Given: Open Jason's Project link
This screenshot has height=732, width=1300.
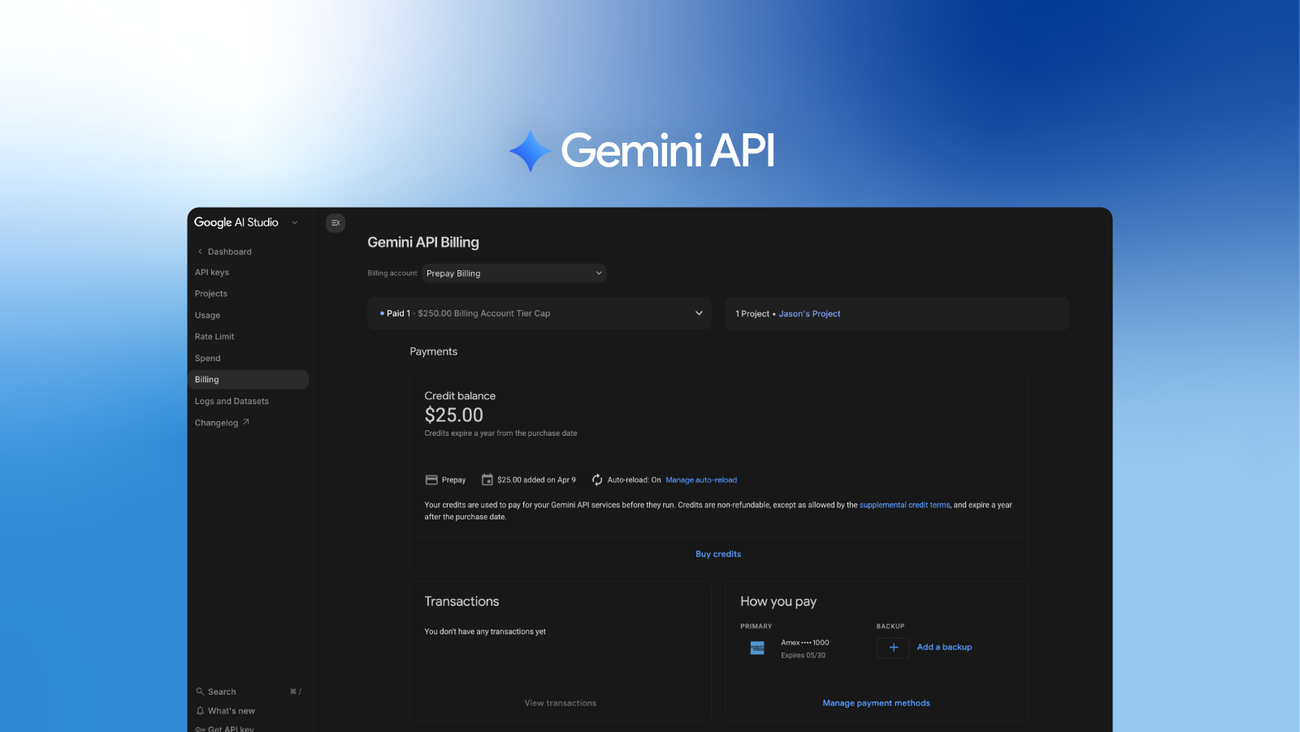Looking at the screenshot, I should [809, 313].
